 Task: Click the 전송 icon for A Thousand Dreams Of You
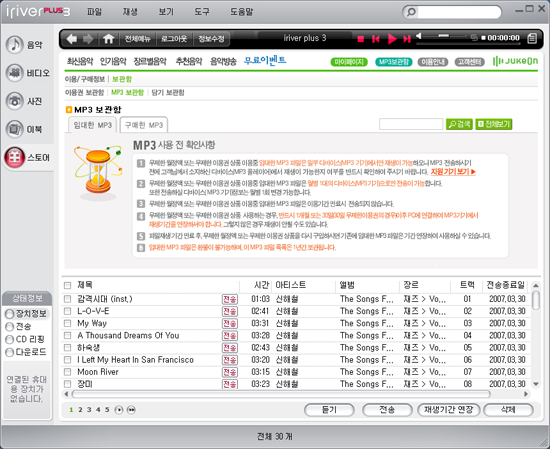click(x=230, y=336)
